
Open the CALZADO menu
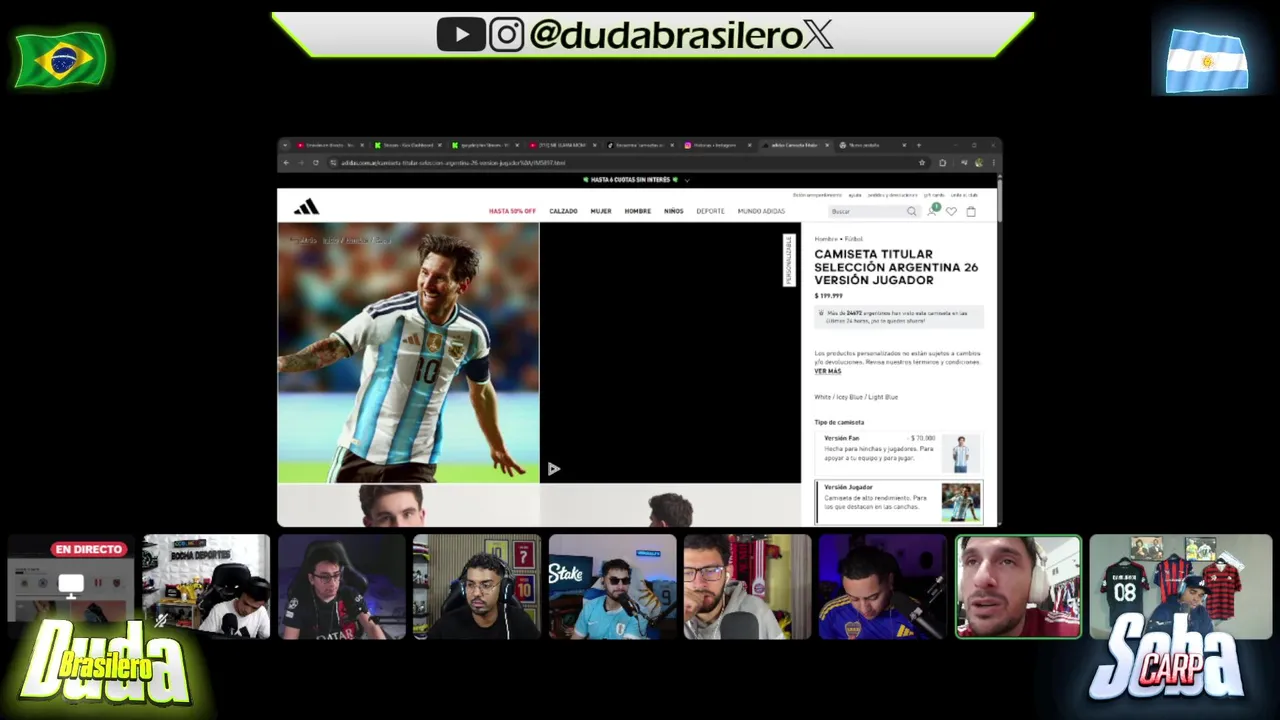(x=563, y=211)
